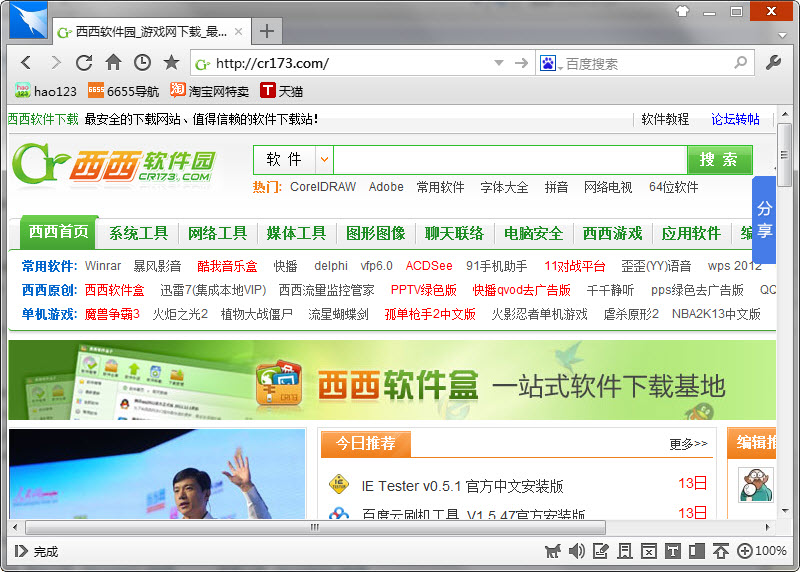Open the 软件教程 link
This screenshot has width=800, height=572.
665,119
